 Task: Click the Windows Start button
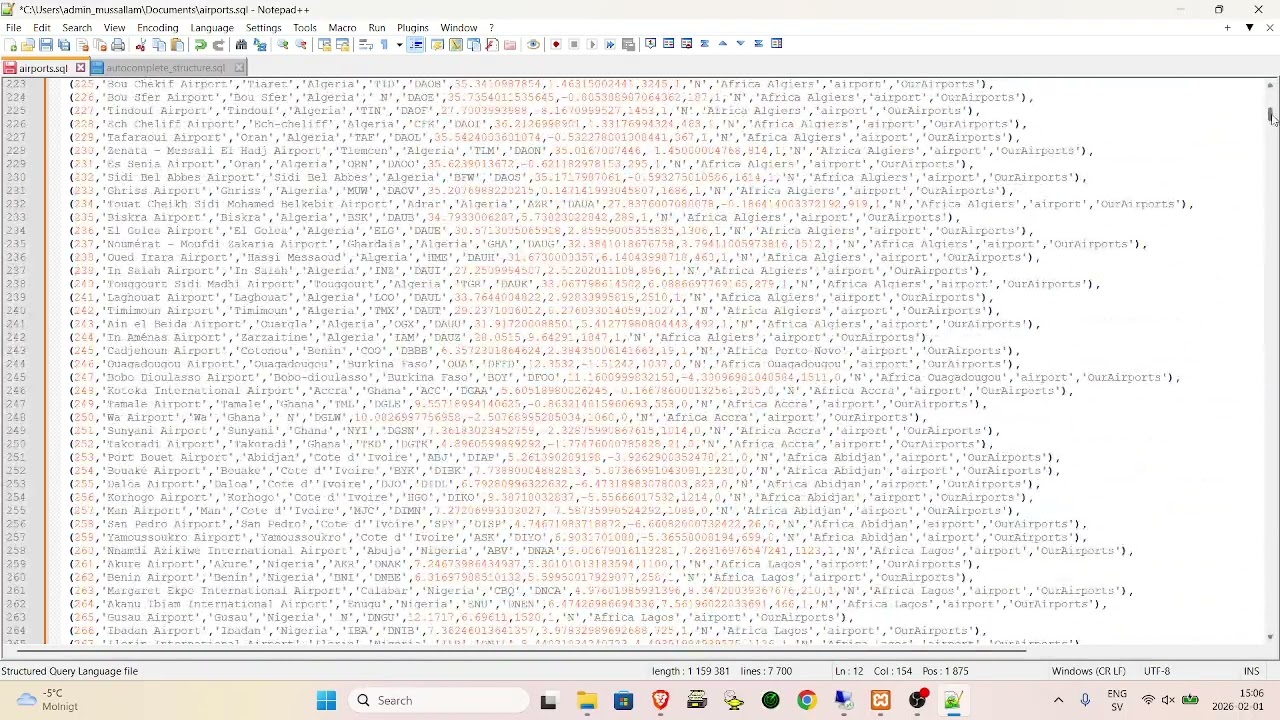click(x=327, y=700)
